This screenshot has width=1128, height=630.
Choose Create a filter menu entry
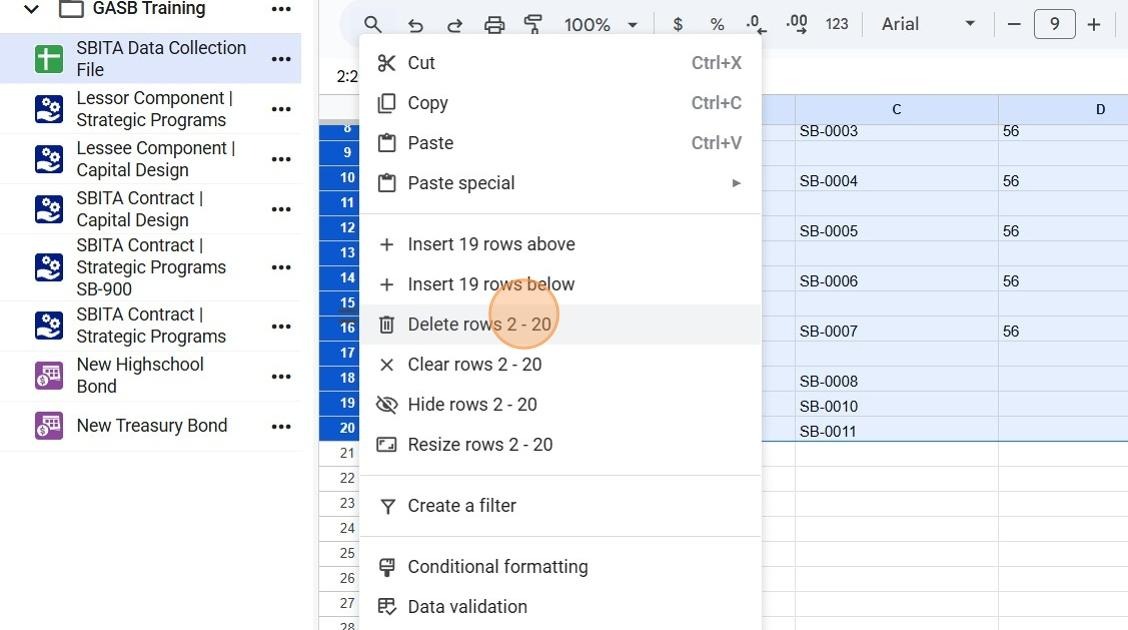tap(560, 506)
